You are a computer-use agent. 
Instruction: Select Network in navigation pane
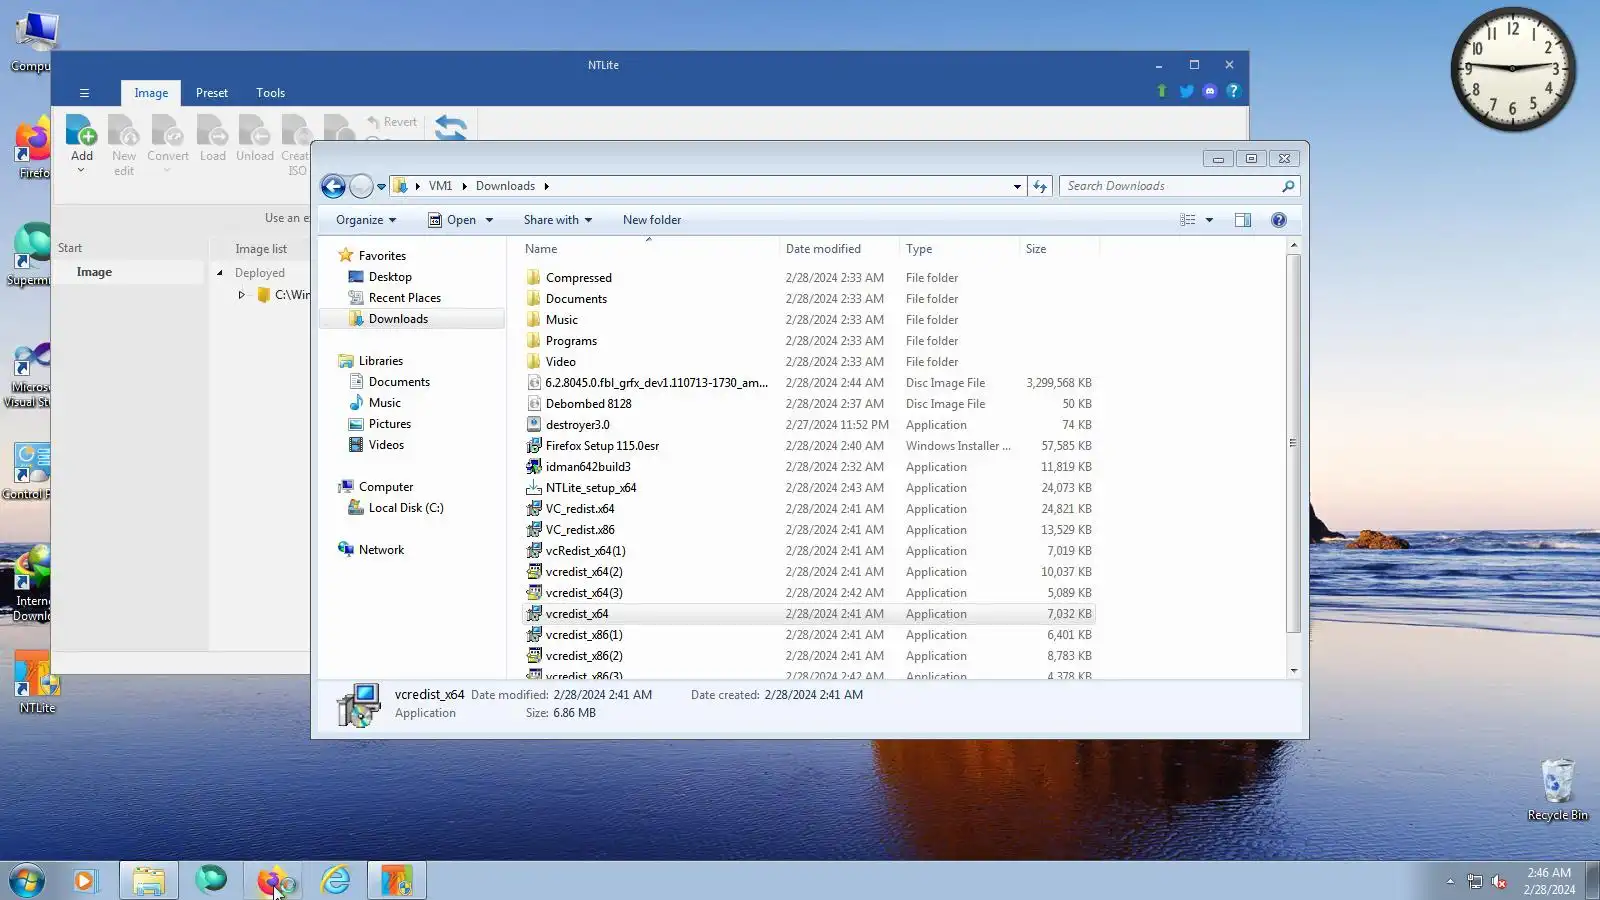coord(381,550)
